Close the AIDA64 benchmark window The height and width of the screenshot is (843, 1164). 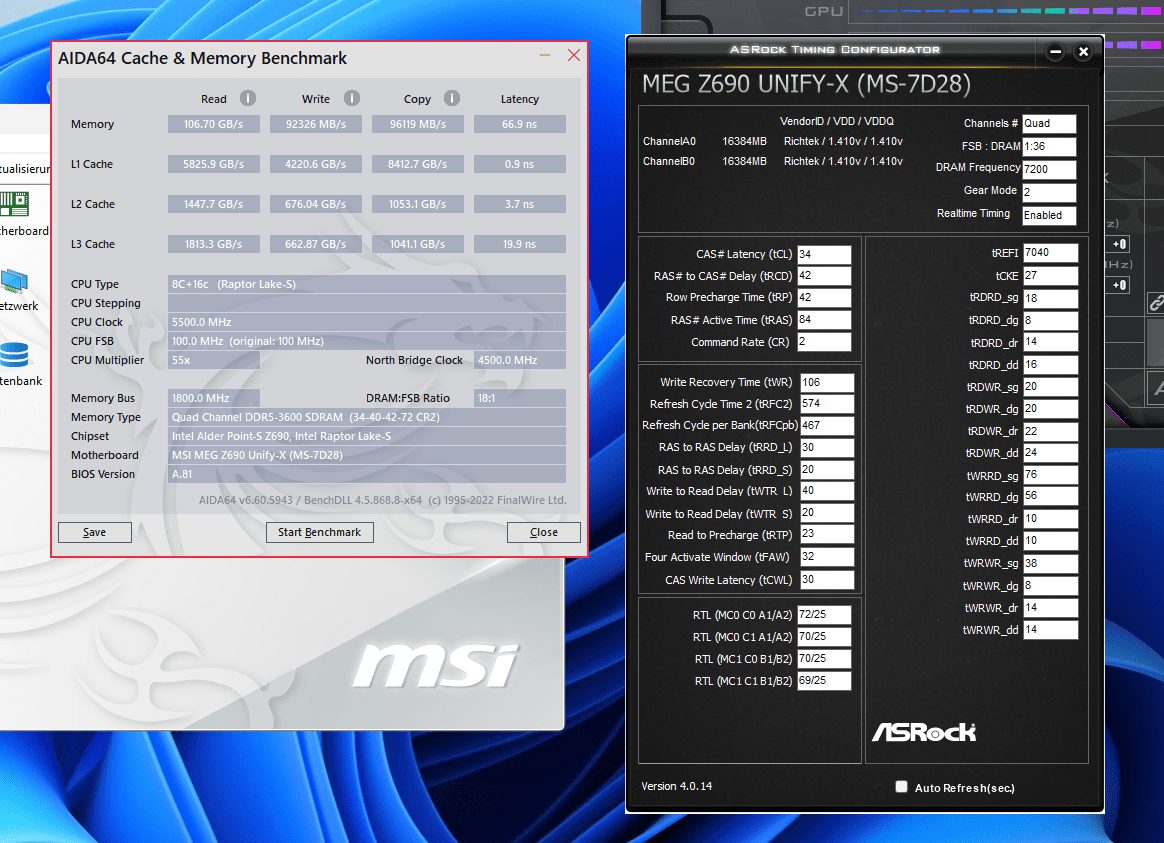point(574,56)
